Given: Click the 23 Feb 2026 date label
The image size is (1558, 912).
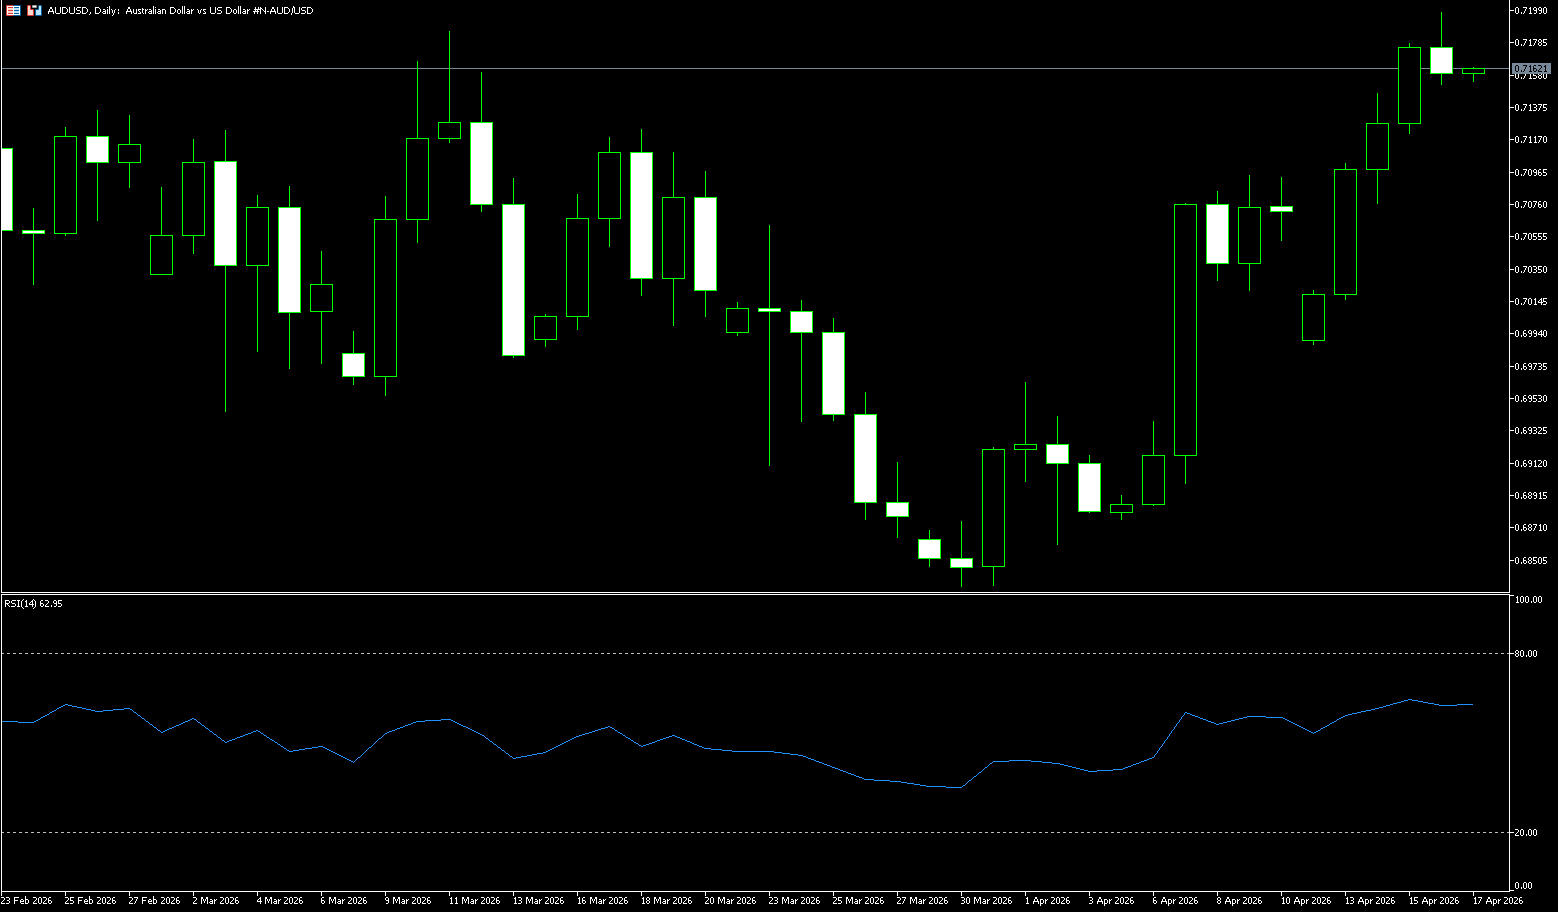Looking at the screenshot, I should pyautogui.click(x=27, y=901).
